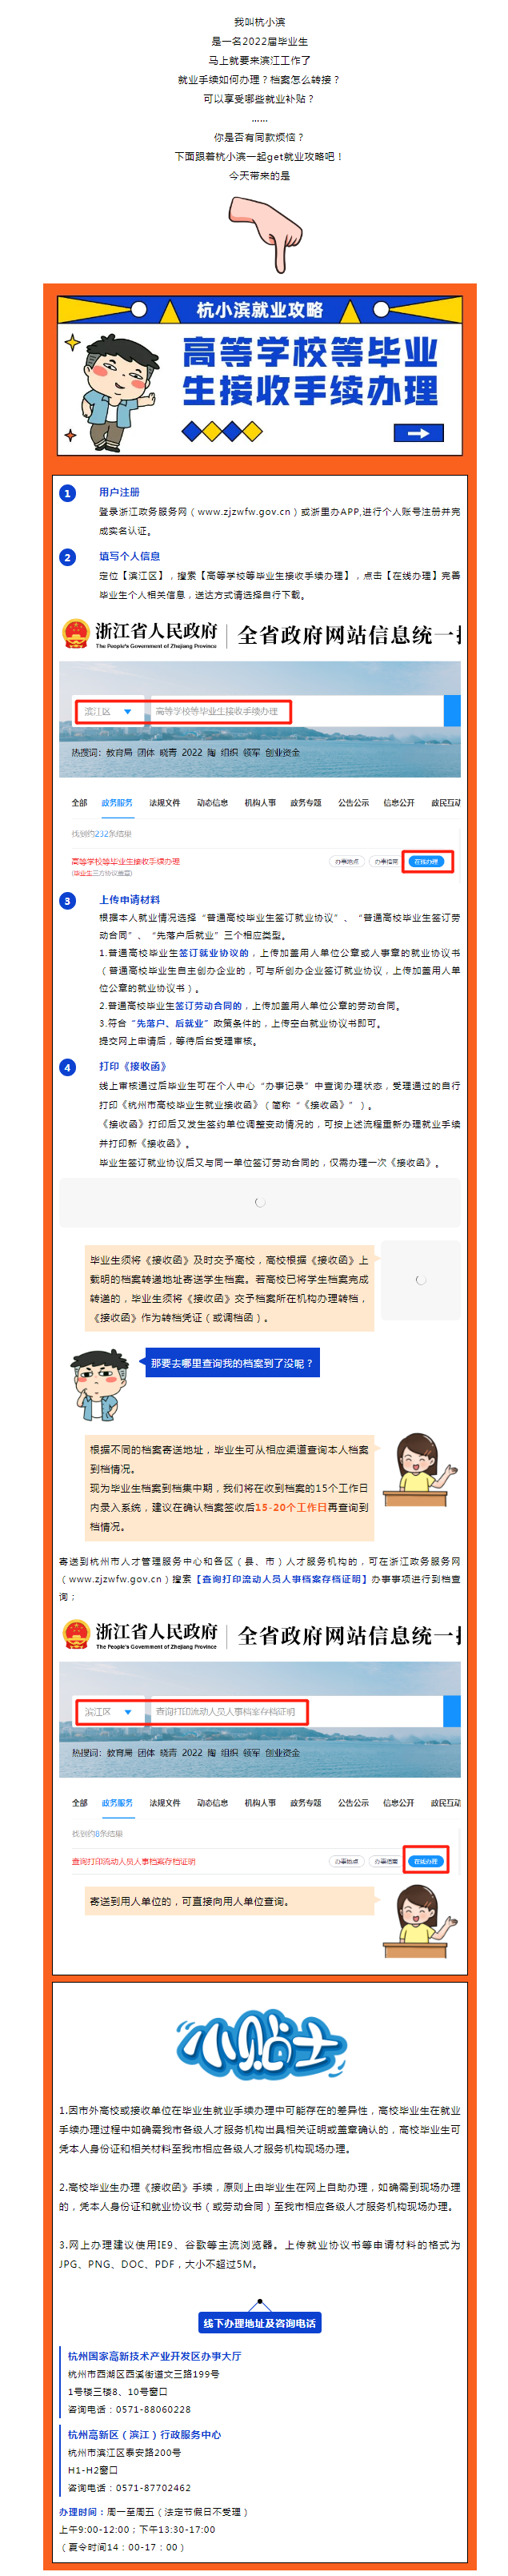
Task: Open 滨江区 dropdown beside 查询打印流动人员 search box
Action: (x=109, y=1711)
